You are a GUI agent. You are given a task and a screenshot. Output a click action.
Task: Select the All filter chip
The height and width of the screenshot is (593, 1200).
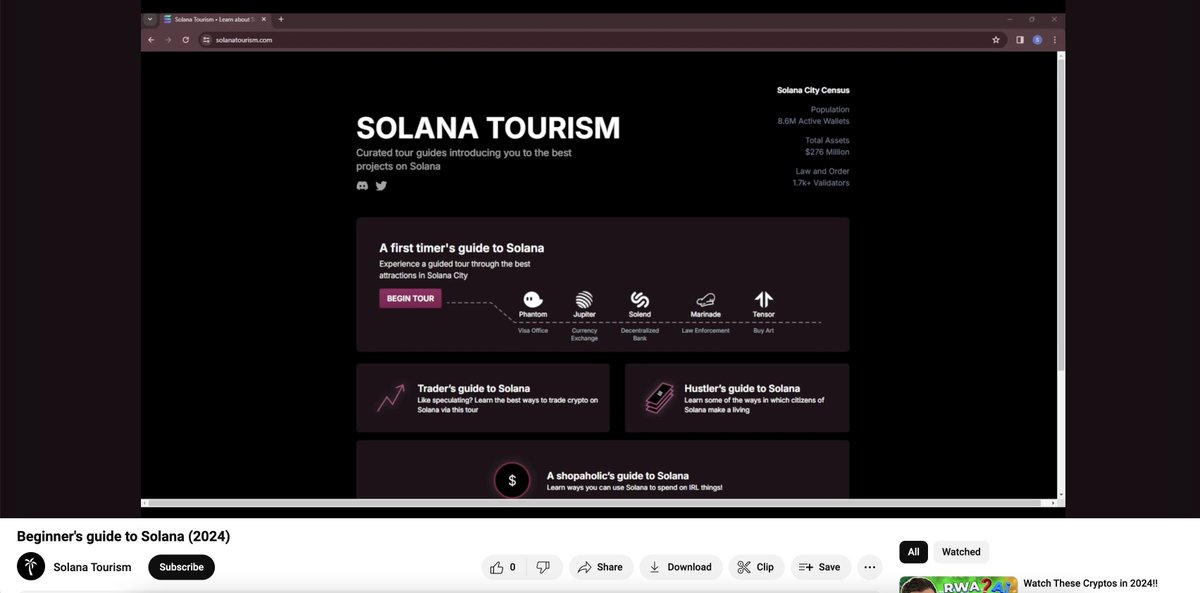click(913, 552)
